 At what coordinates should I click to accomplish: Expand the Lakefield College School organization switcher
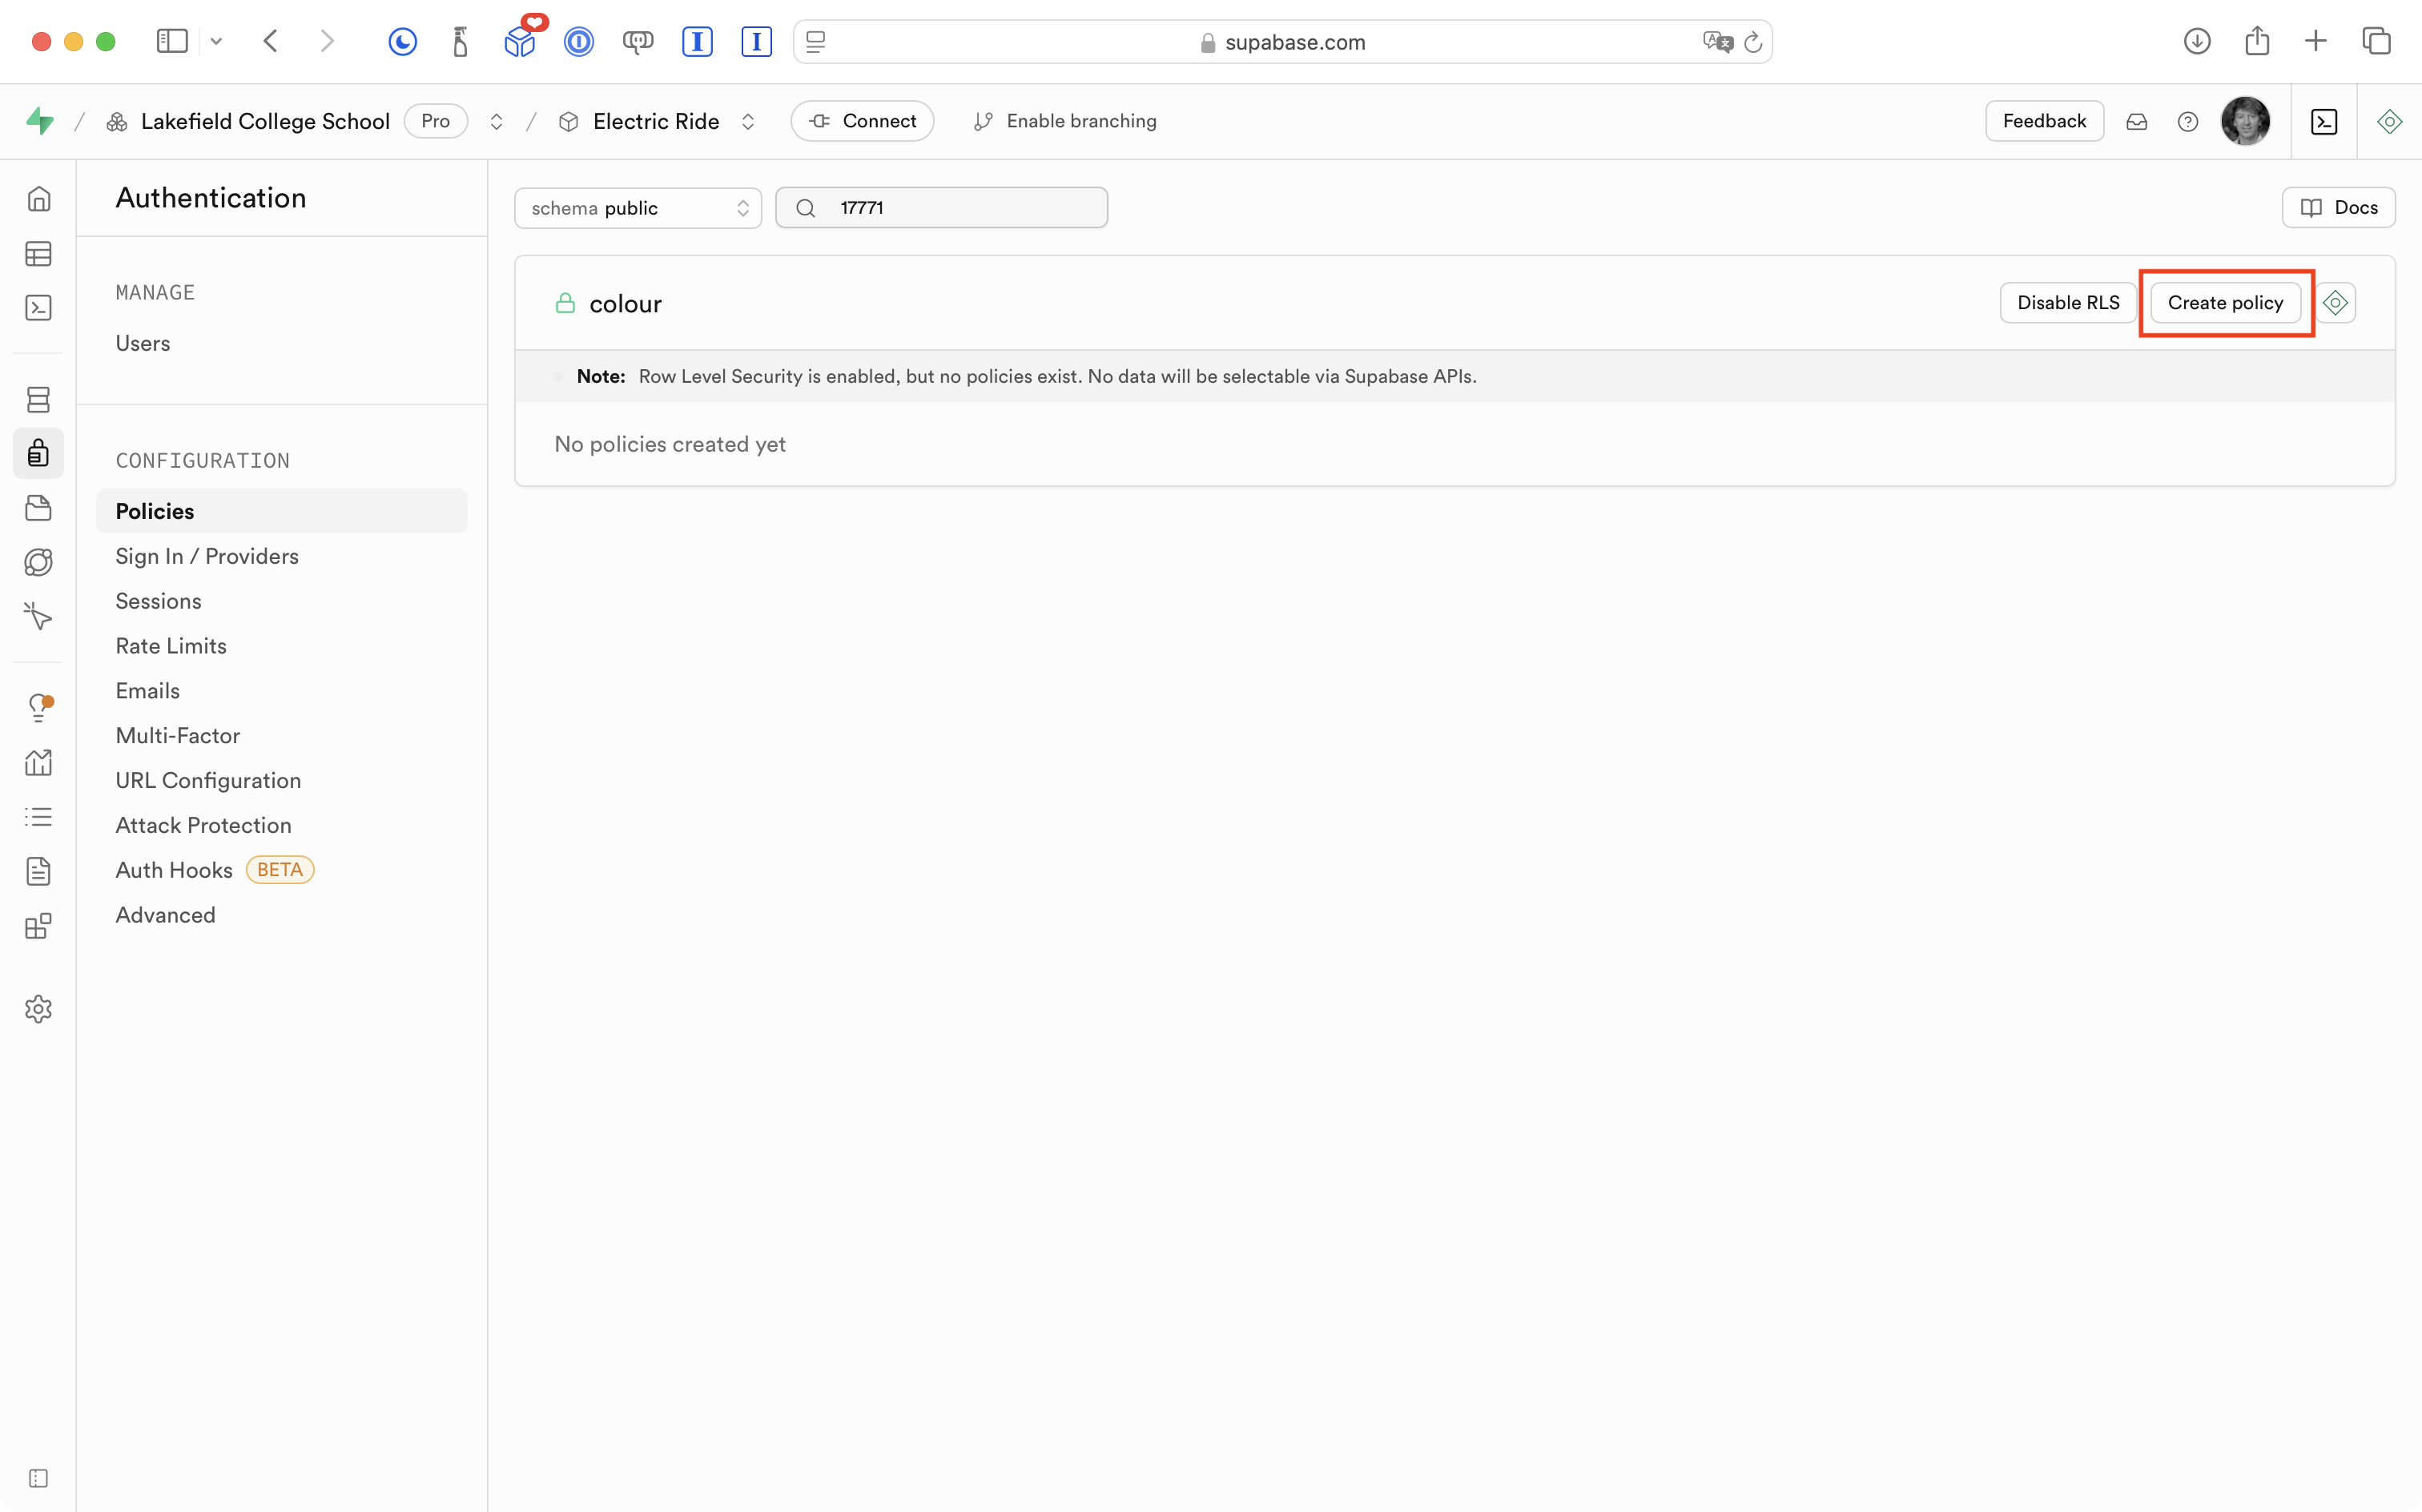point(496,122)
